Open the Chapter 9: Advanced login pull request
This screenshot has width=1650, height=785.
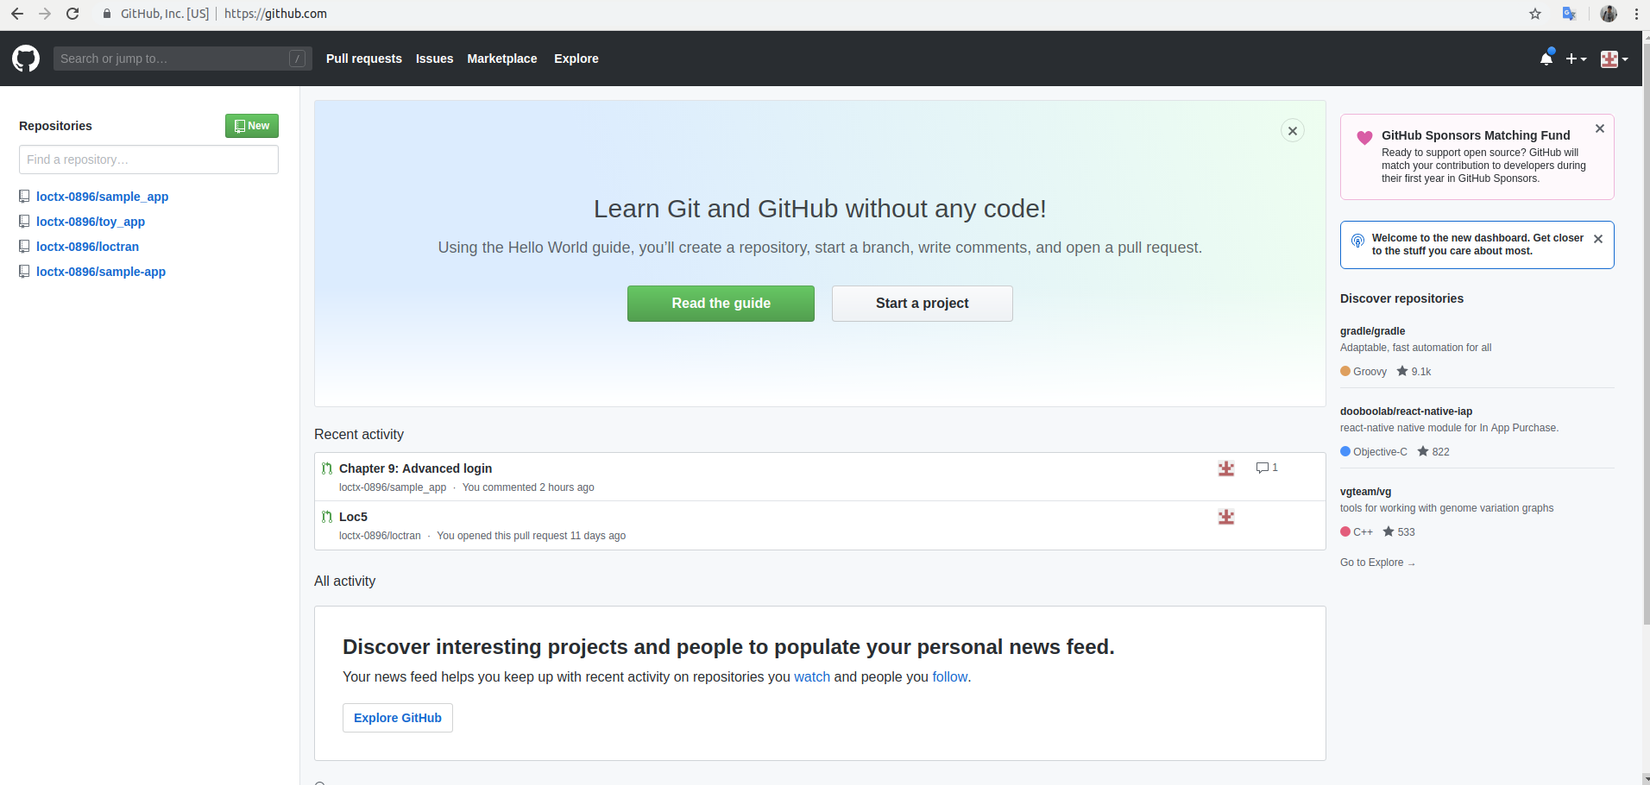point(415,468)
